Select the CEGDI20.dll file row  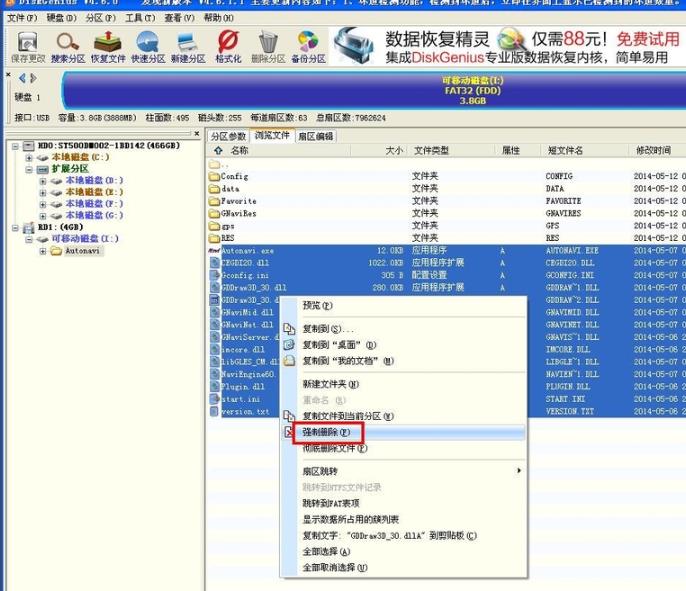447,263
